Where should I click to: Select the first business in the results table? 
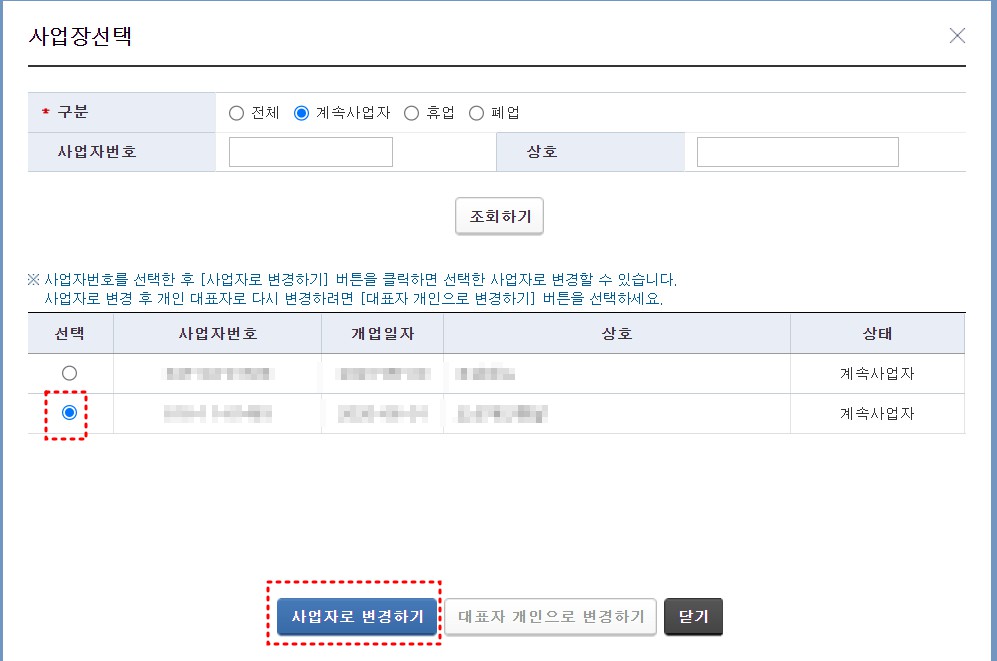[x=67, y=373]
